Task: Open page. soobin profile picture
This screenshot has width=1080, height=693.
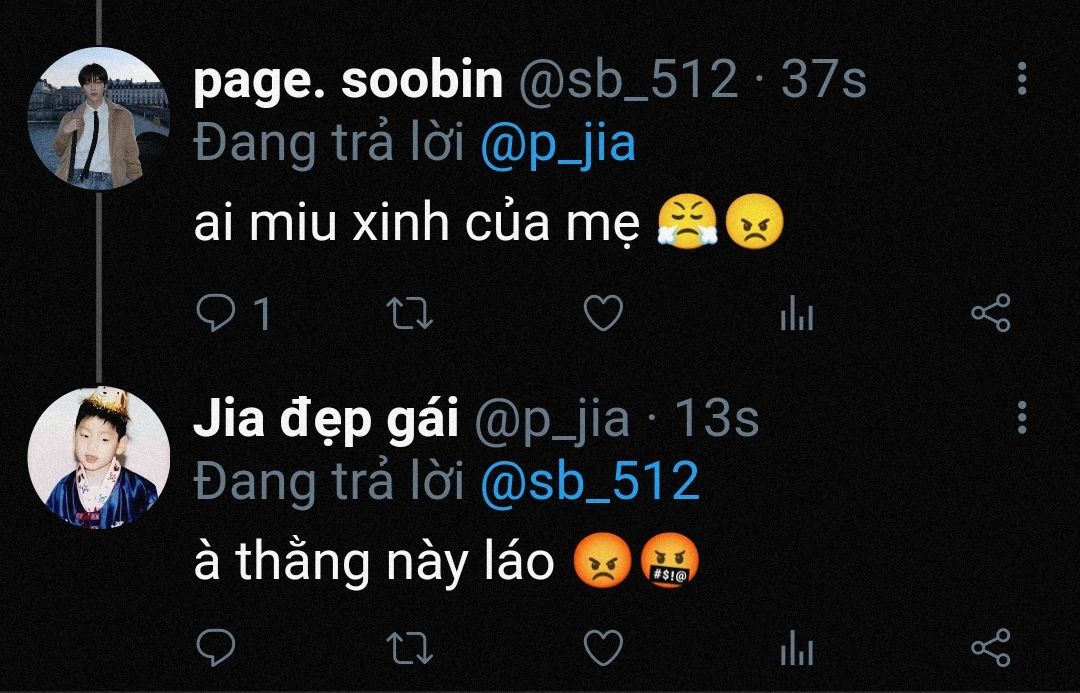Action: pyautogui.click(x=98, y=118)
